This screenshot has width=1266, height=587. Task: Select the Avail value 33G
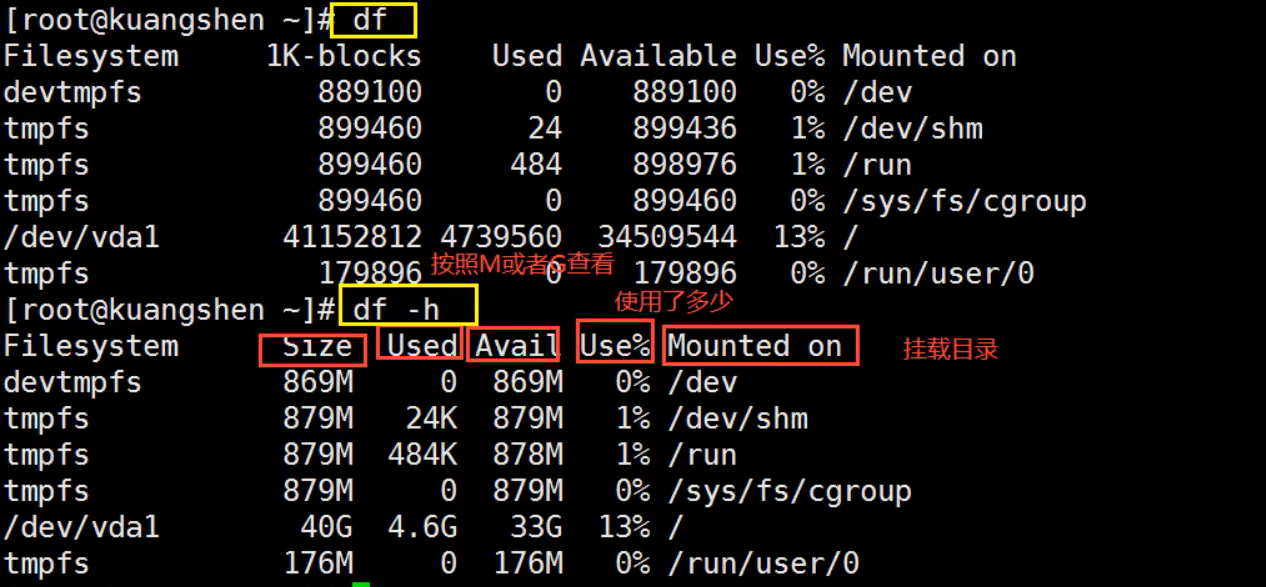click(536, 527)
